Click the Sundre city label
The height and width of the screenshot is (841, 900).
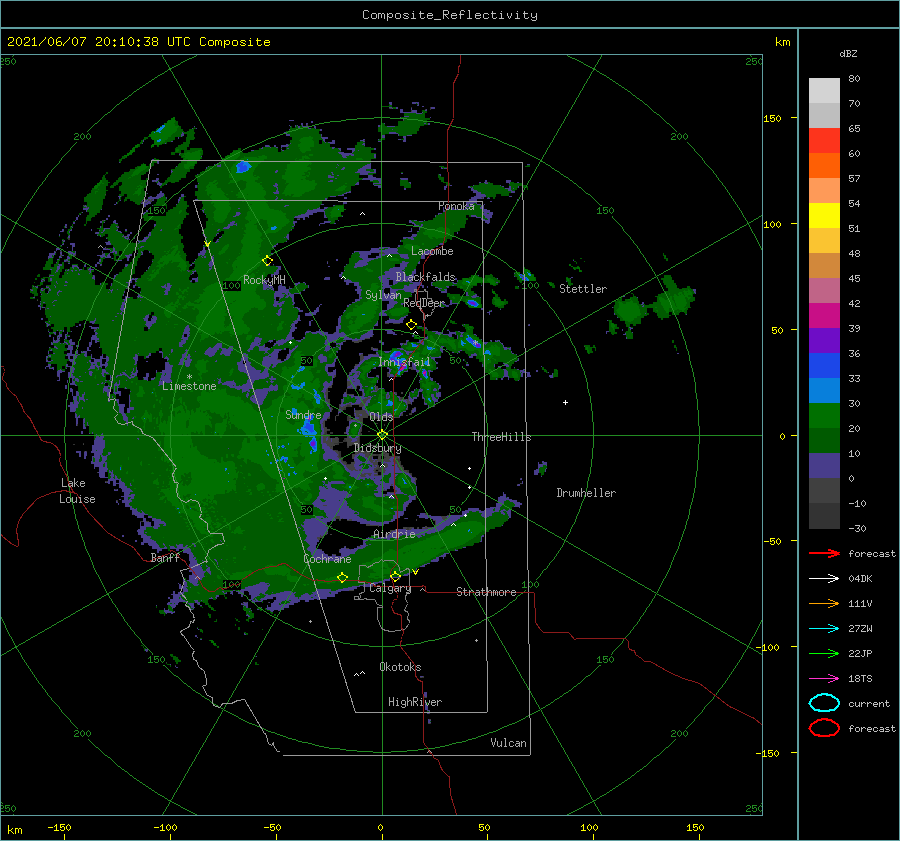[303, 415]
